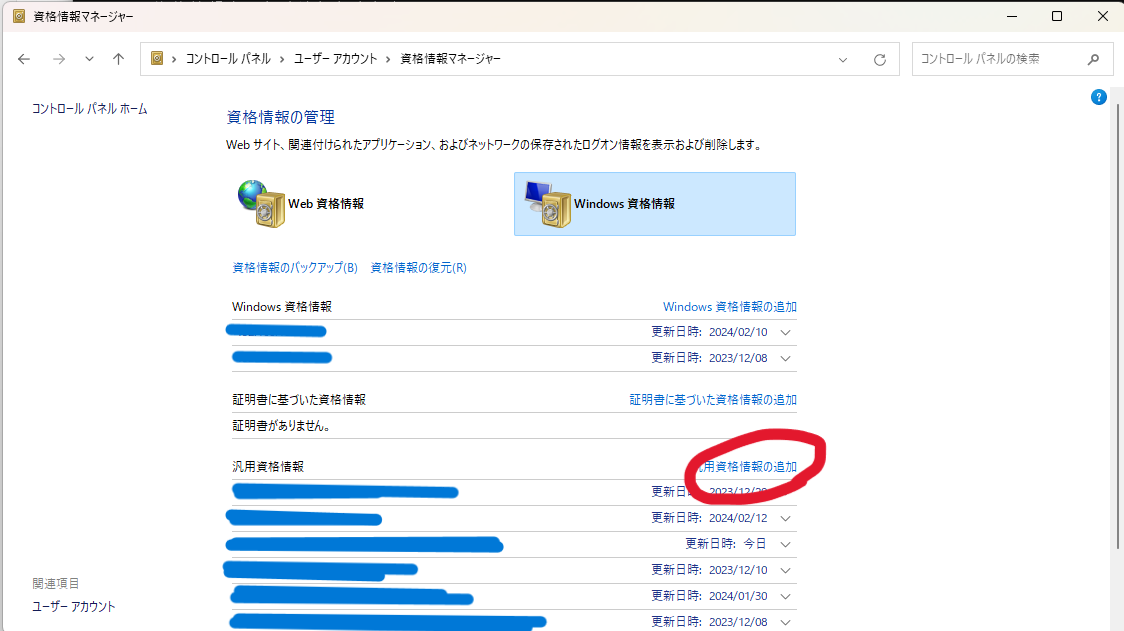
Task: Expand the Windows credential dated 2023/12/08
Action: pyautogui.click(x=786, y=359)
